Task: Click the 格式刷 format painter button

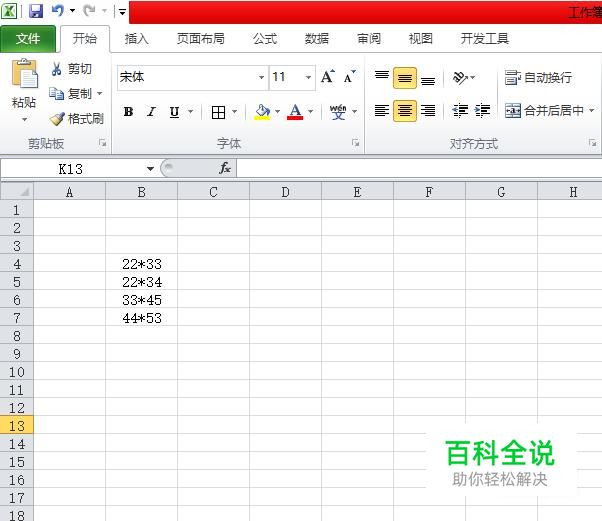Action: 76,118
